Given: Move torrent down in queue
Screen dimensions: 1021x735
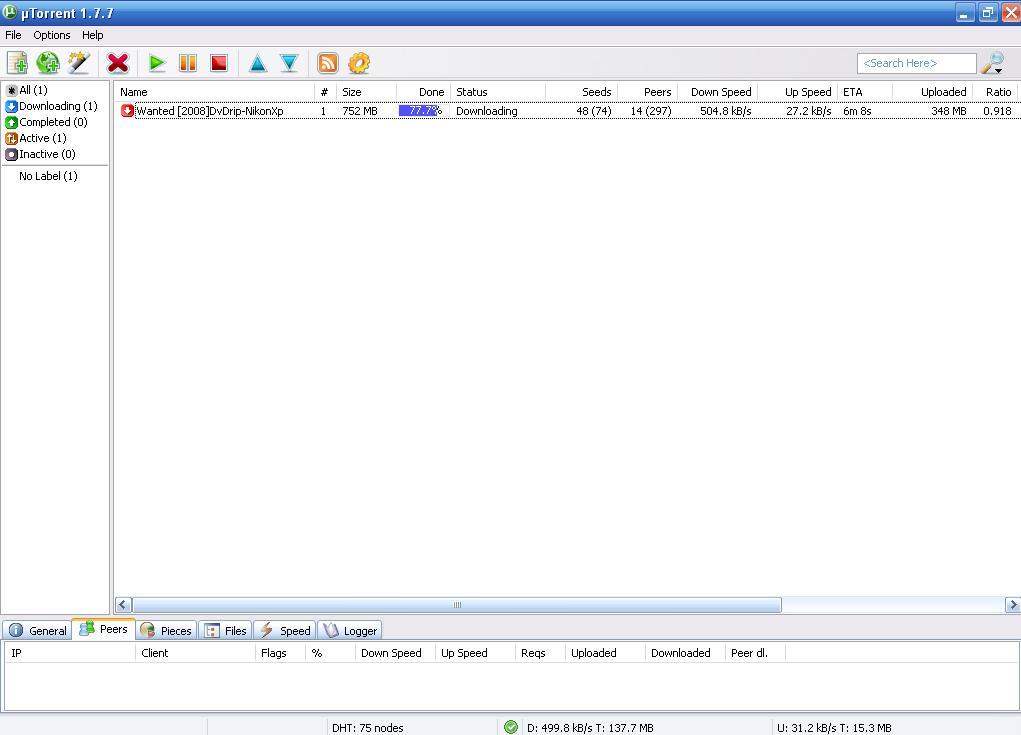Looking at the screenshot, I should (289, 63).
